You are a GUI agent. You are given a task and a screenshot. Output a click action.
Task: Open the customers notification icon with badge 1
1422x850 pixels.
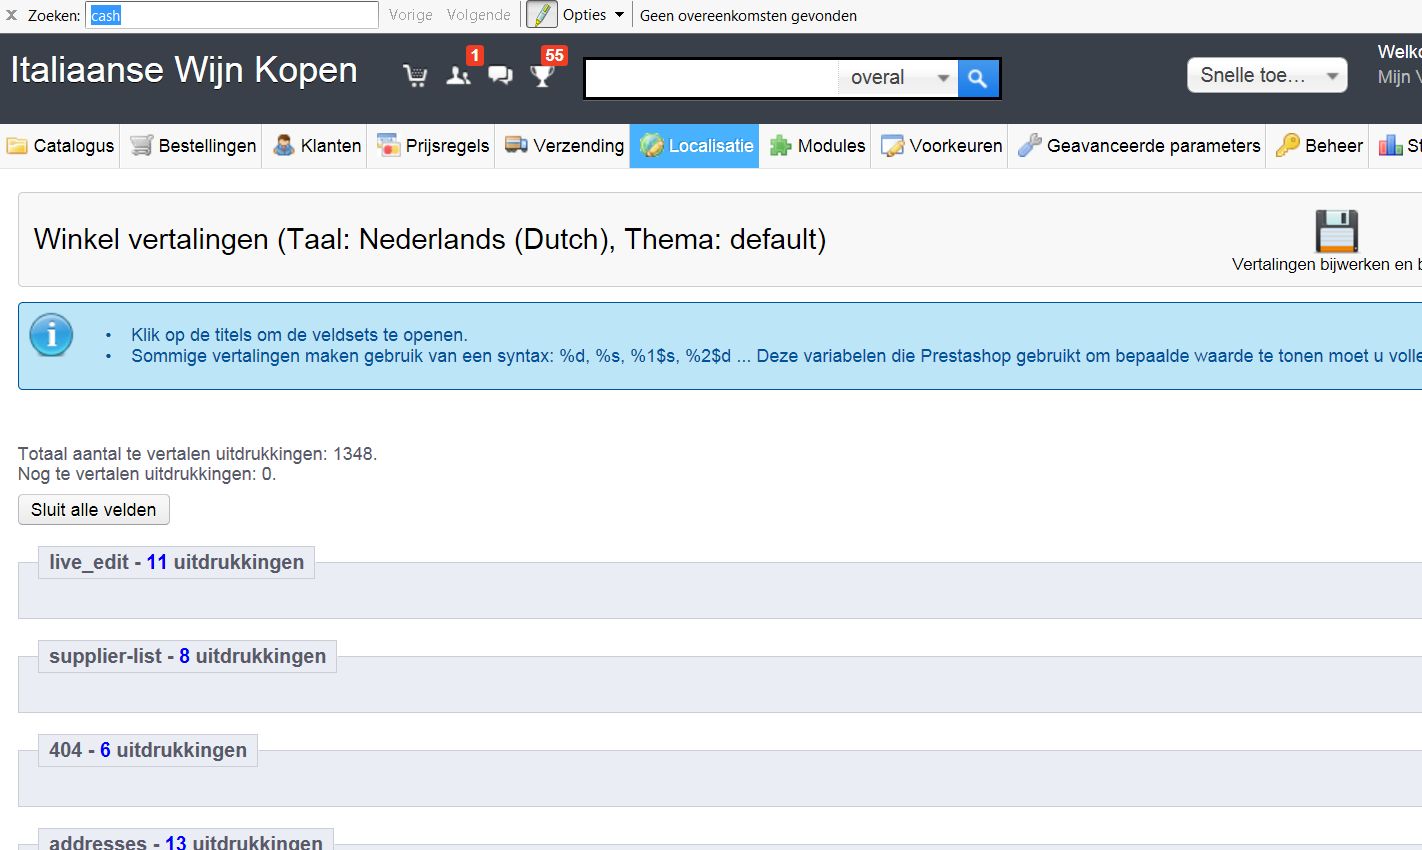tap(458, 75)
